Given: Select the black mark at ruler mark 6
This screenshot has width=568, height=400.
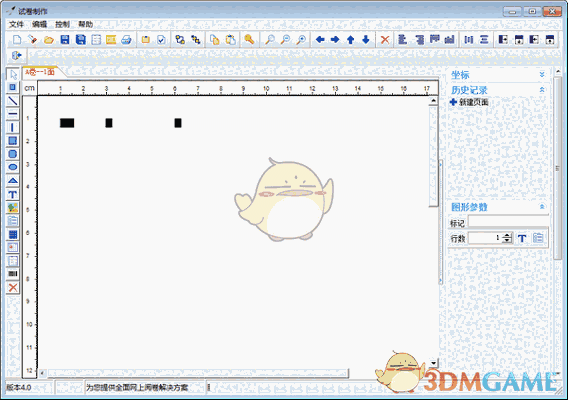Looking at the screenshot, I should pos(178,123).
